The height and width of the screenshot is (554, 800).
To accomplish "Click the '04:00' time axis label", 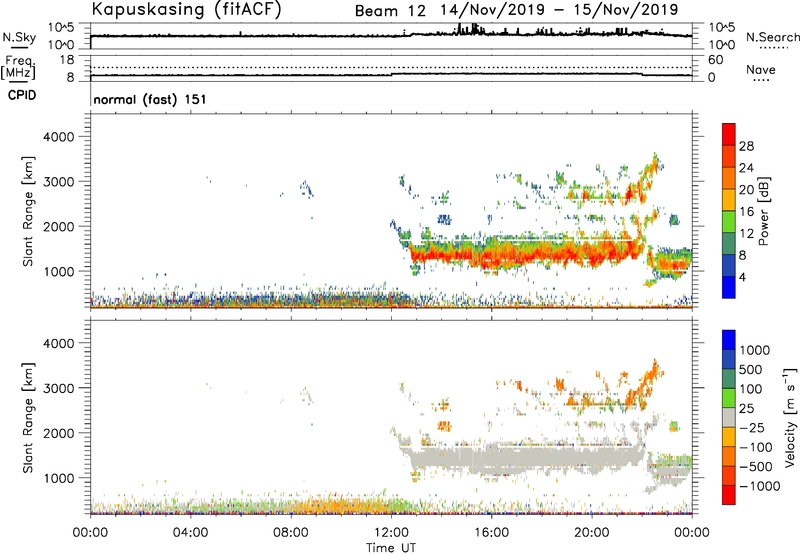I will point(190,533).
